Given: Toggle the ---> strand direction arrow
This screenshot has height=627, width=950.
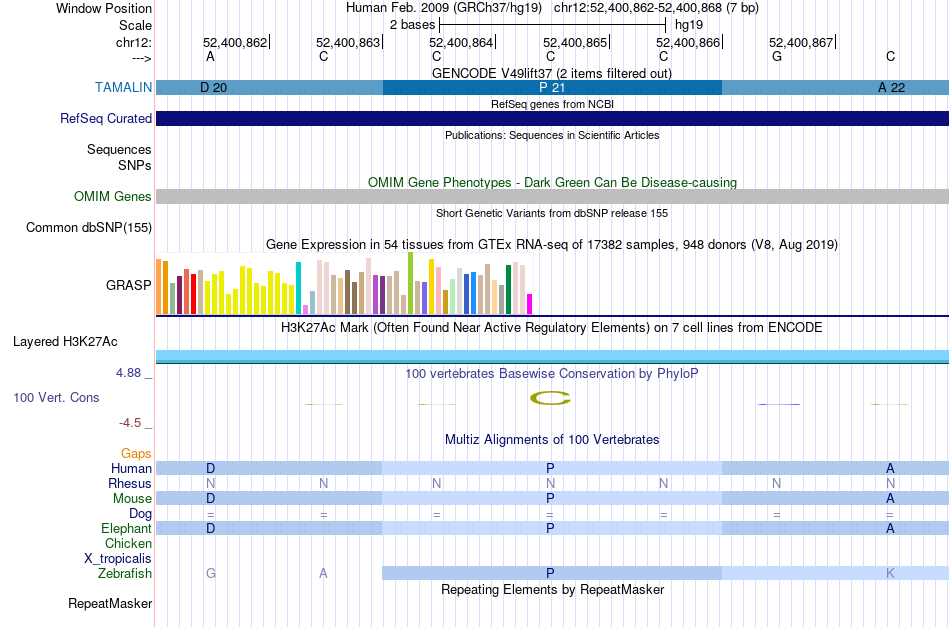Looking at the screenshot, I should click(141, 58).
